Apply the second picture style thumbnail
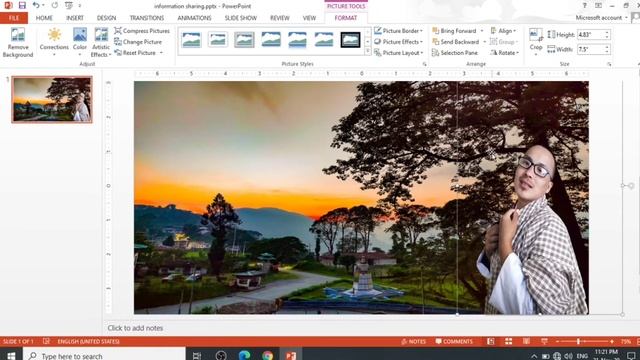 pos(218,40)
